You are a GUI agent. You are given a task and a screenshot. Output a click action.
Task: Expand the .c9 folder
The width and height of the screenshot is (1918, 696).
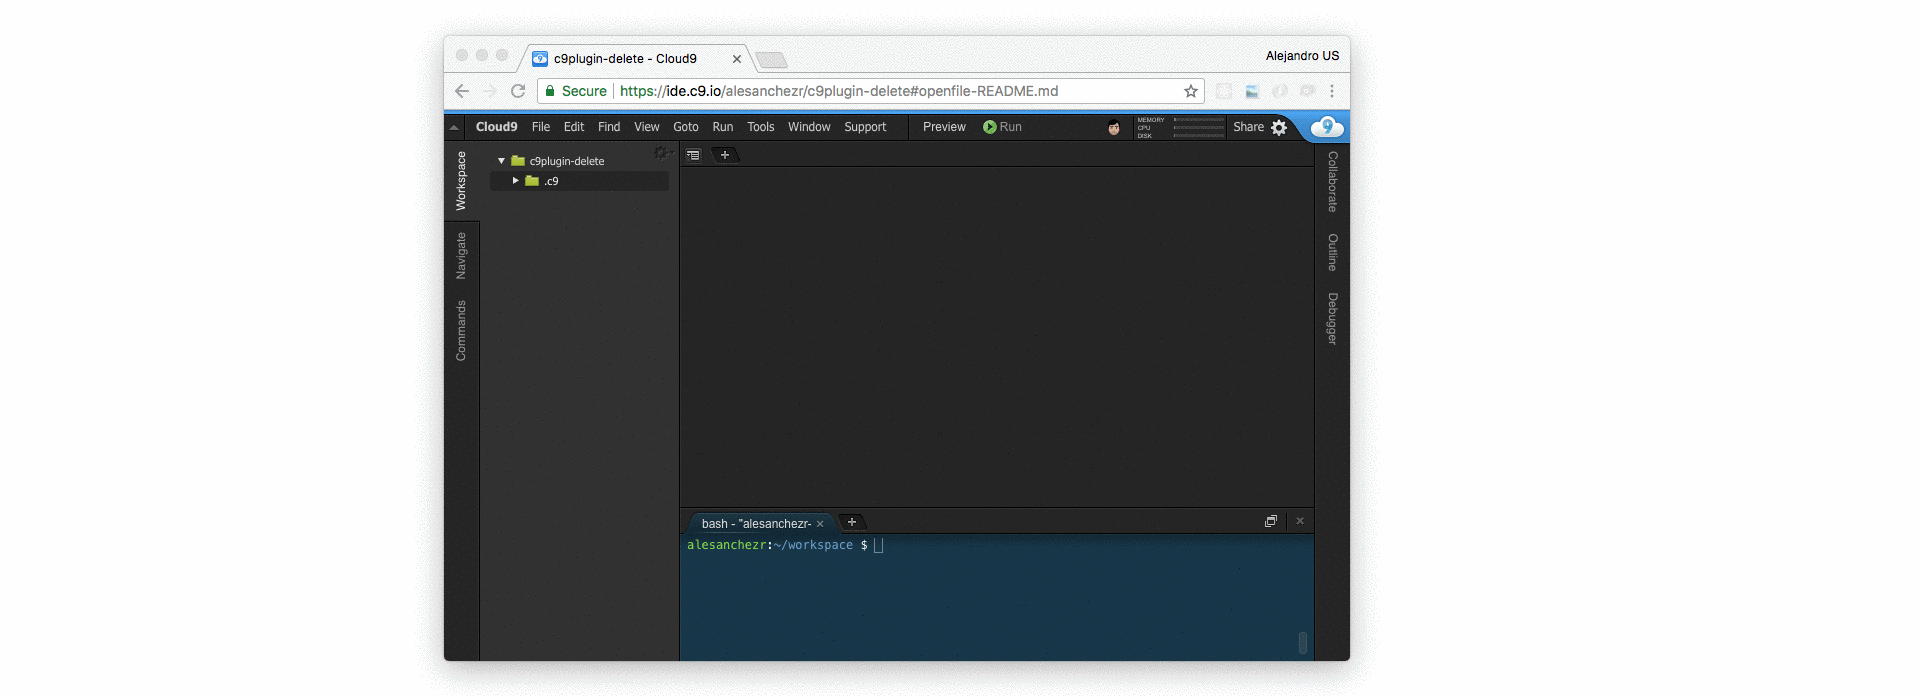pos(516,181)
